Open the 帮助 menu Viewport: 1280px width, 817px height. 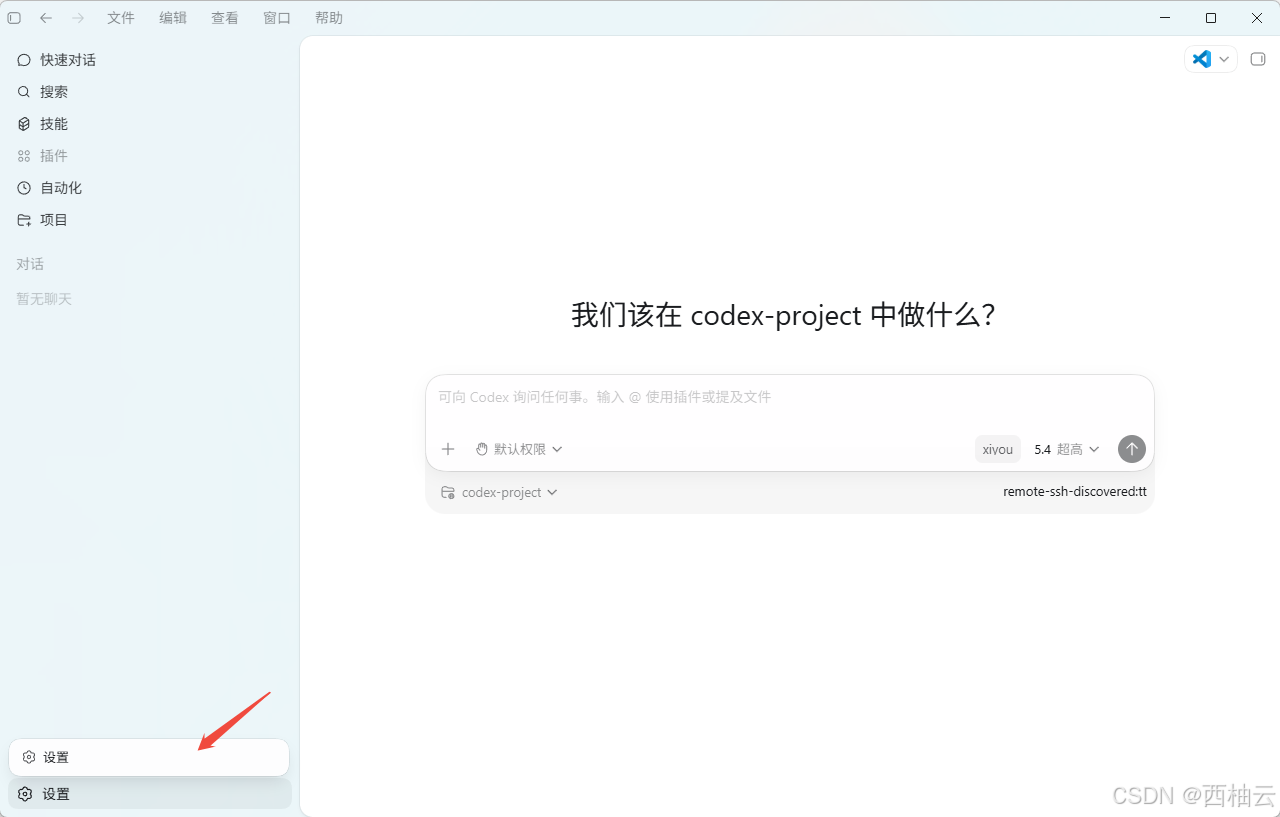[x=329, y=18]
